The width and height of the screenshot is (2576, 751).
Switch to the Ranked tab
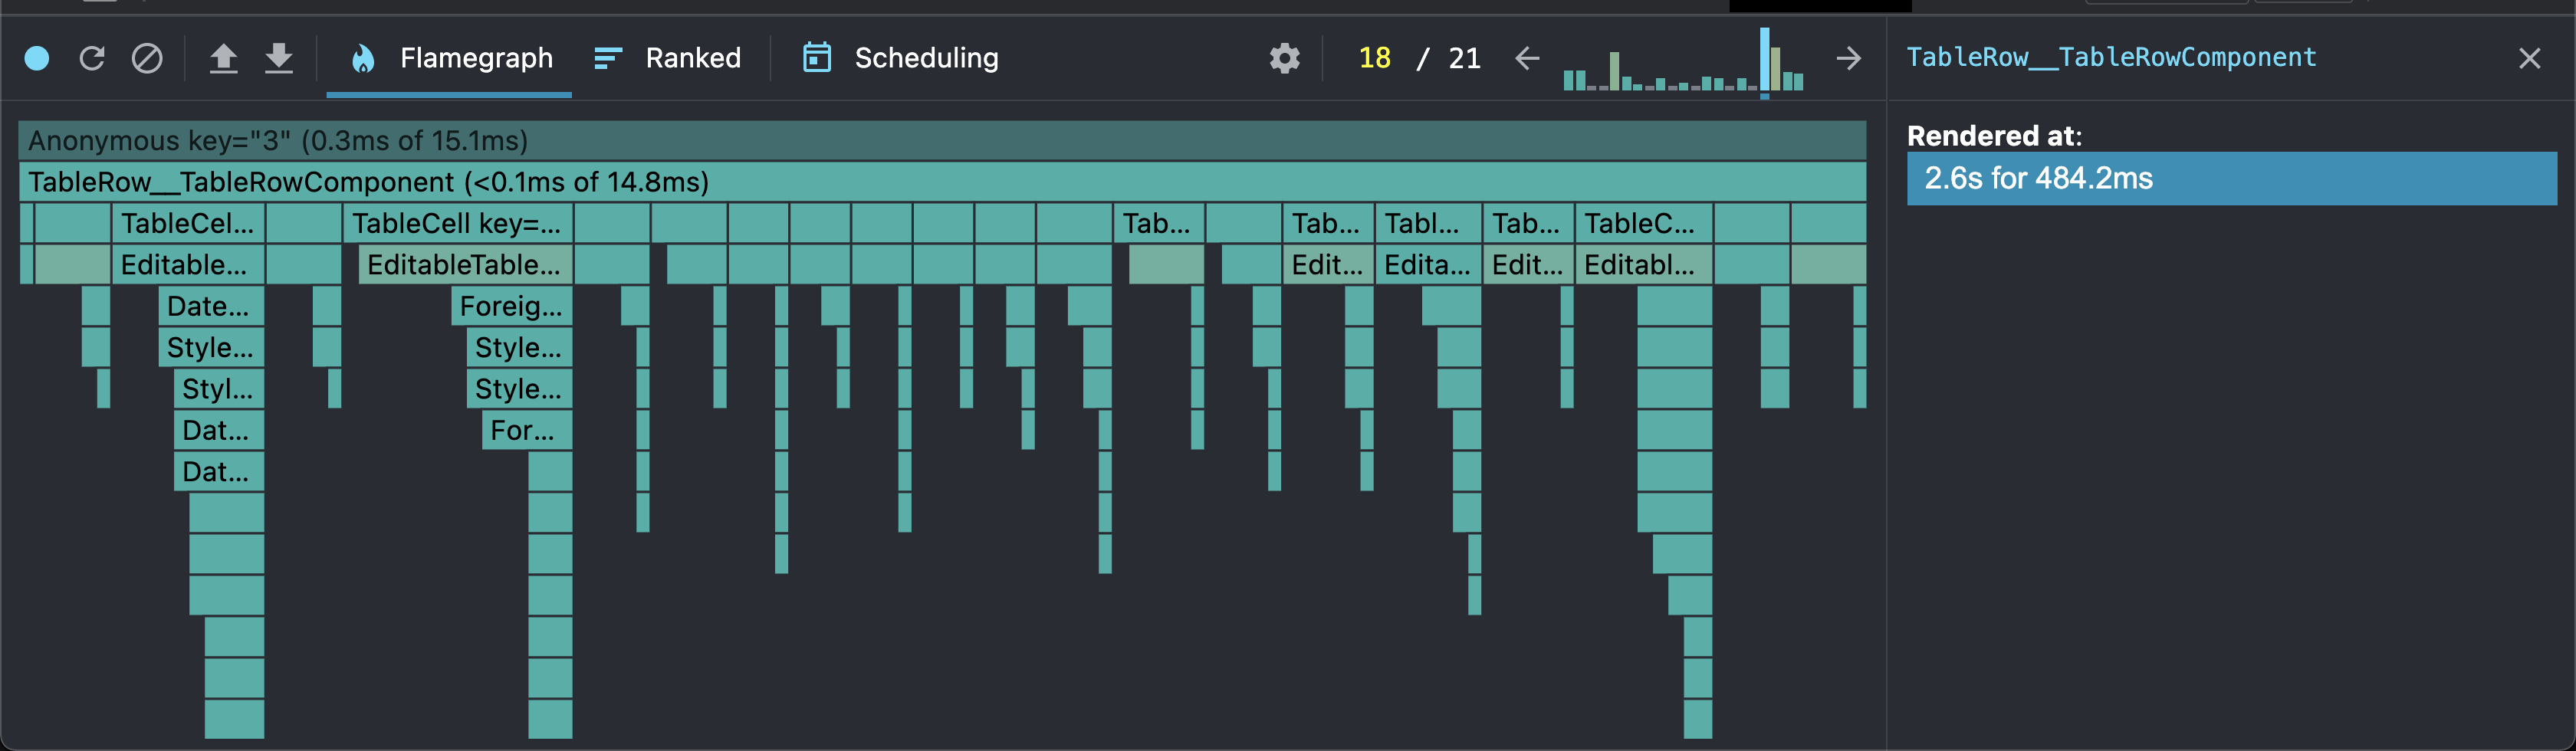[694, 58]
